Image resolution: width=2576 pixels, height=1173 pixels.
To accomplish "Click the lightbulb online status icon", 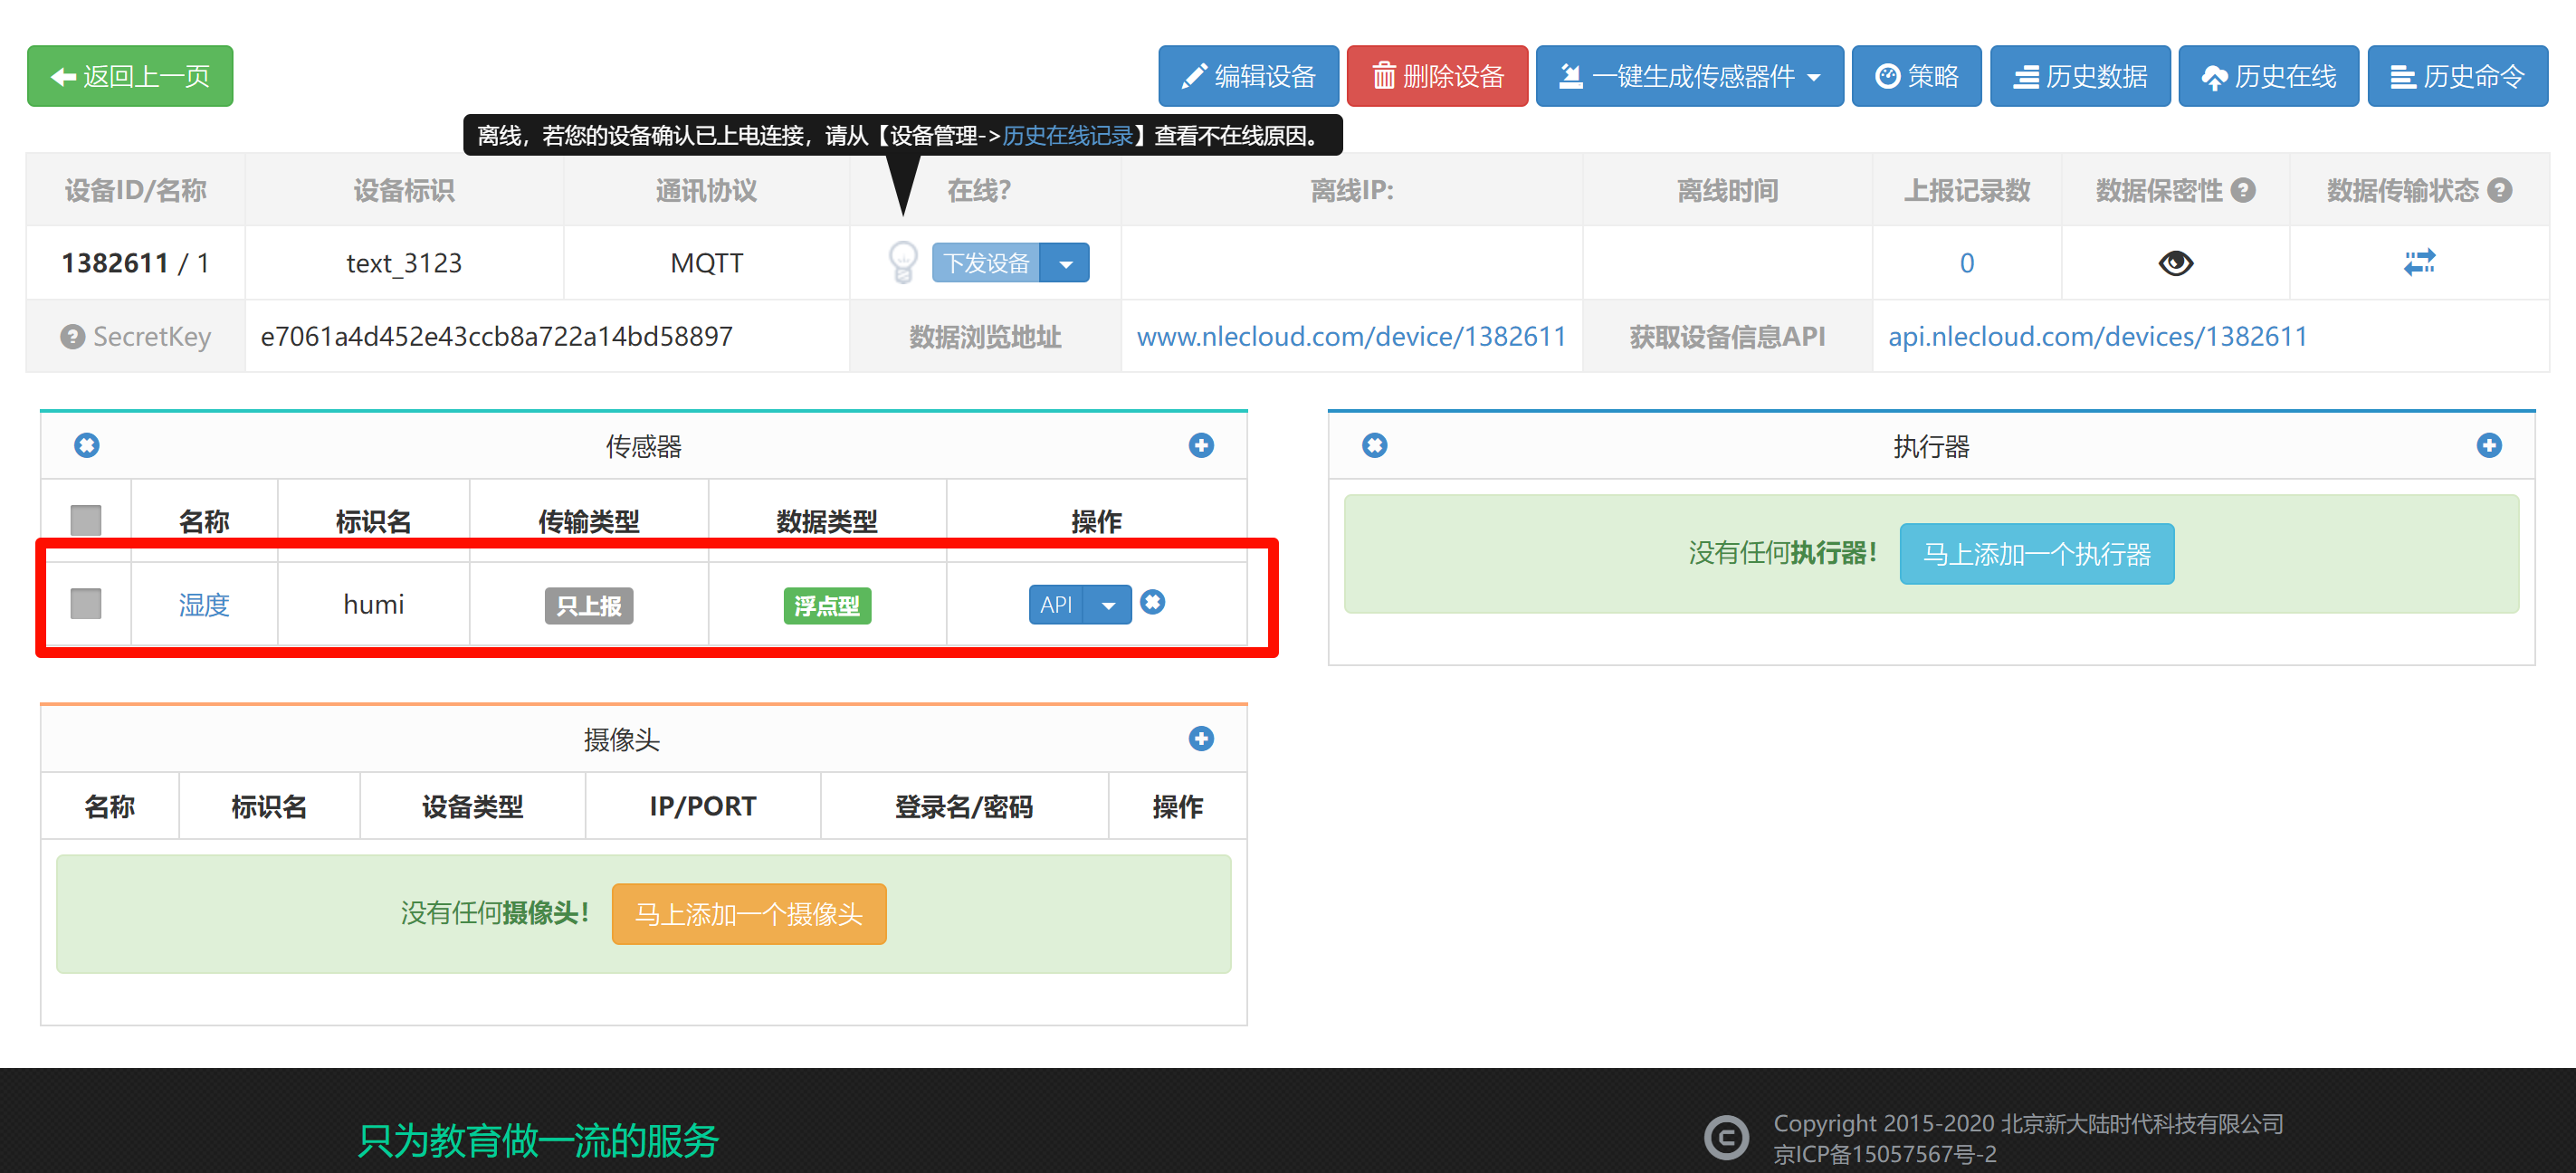I will click(902, 262).
